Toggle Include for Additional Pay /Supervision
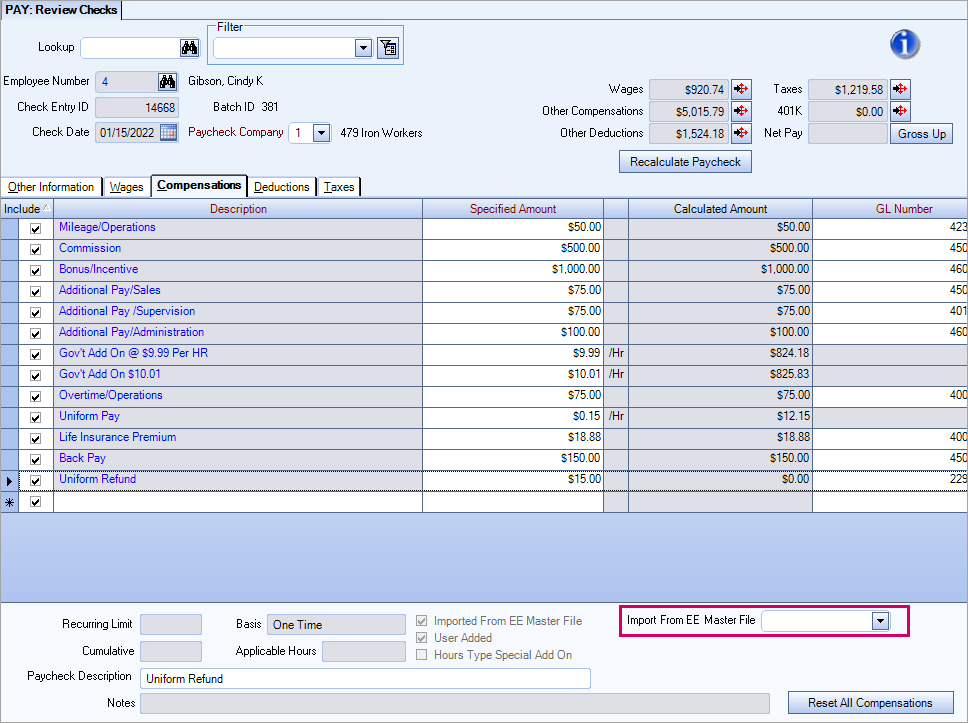Screen dimensions: 968x723 (x=36, y=312)
